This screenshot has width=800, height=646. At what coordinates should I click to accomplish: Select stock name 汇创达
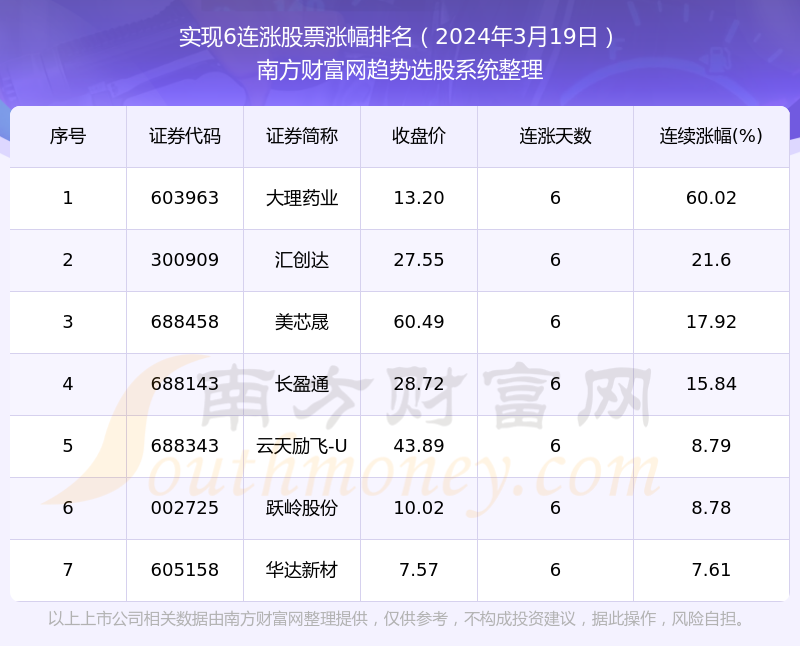point(302,260)
